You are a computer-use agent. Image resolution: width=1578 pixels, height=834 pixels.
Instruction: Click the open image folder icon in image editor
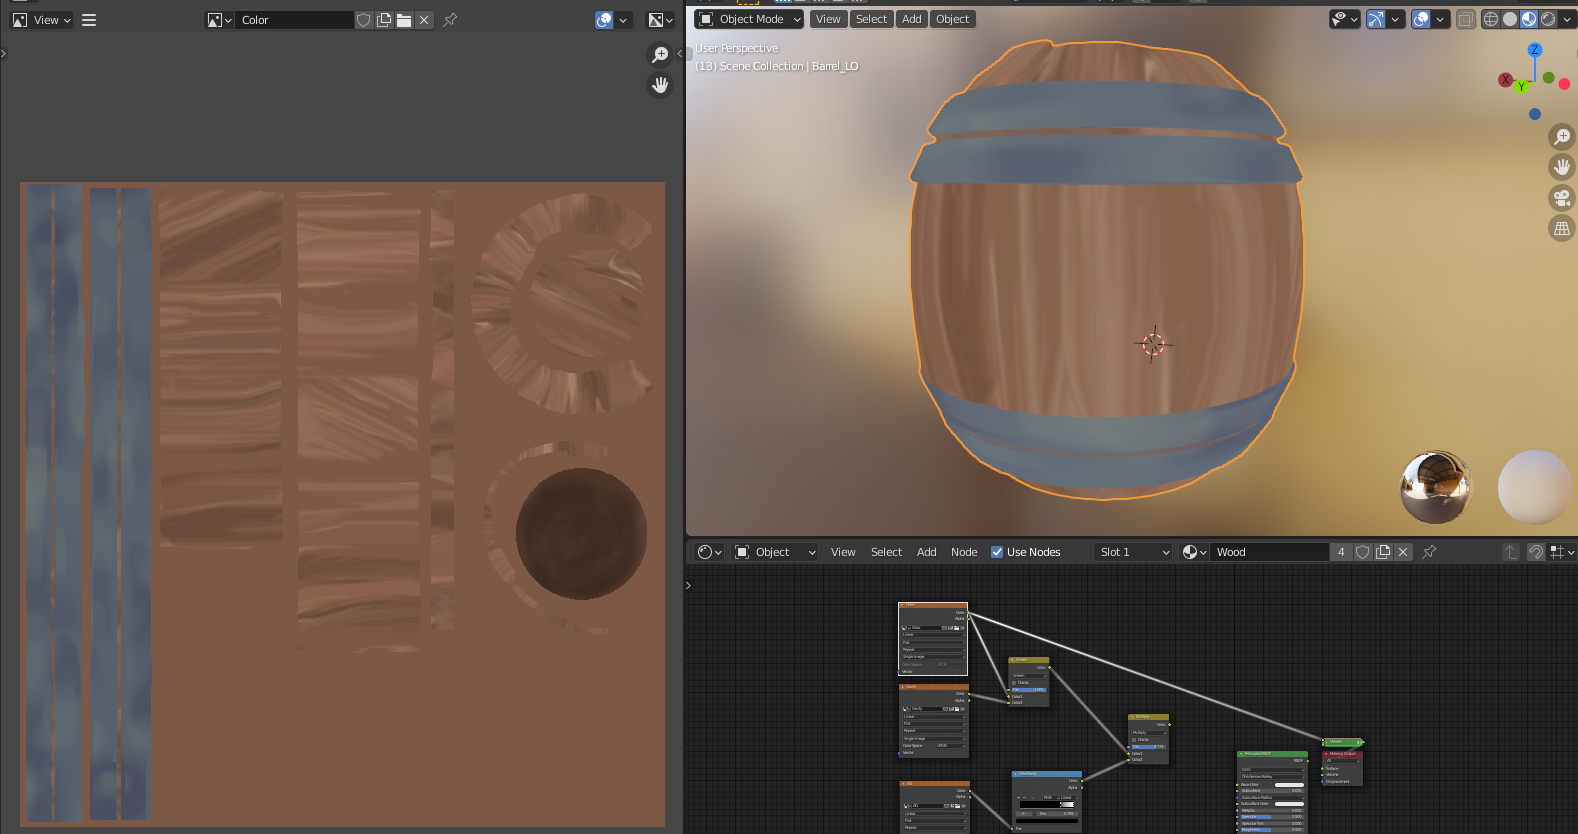404,20
